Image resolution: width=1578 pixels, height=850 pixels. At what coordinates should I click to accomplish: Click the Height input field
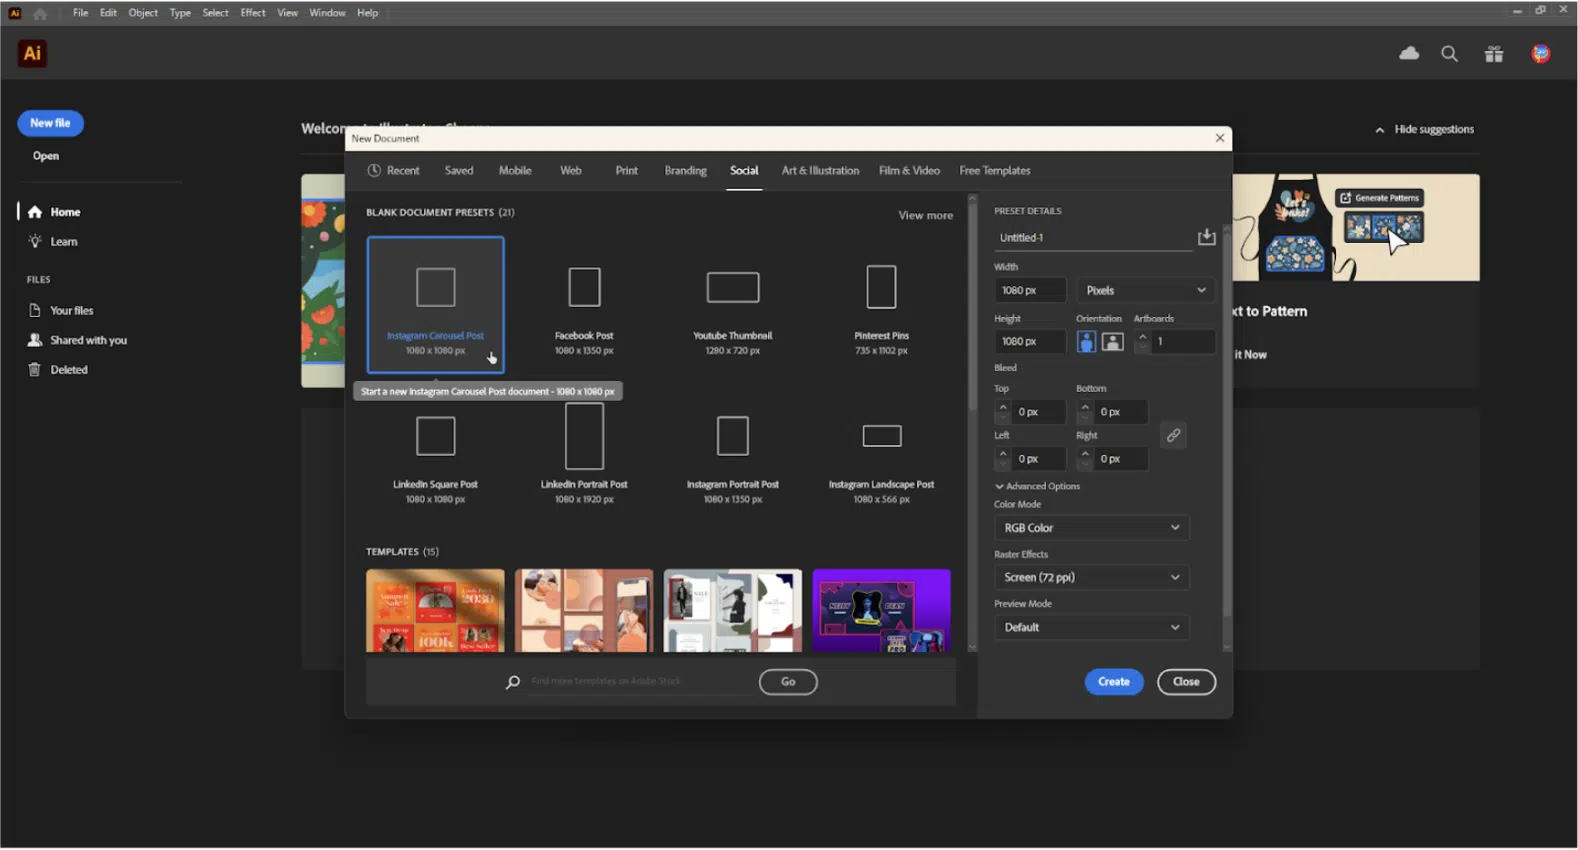1030,341
